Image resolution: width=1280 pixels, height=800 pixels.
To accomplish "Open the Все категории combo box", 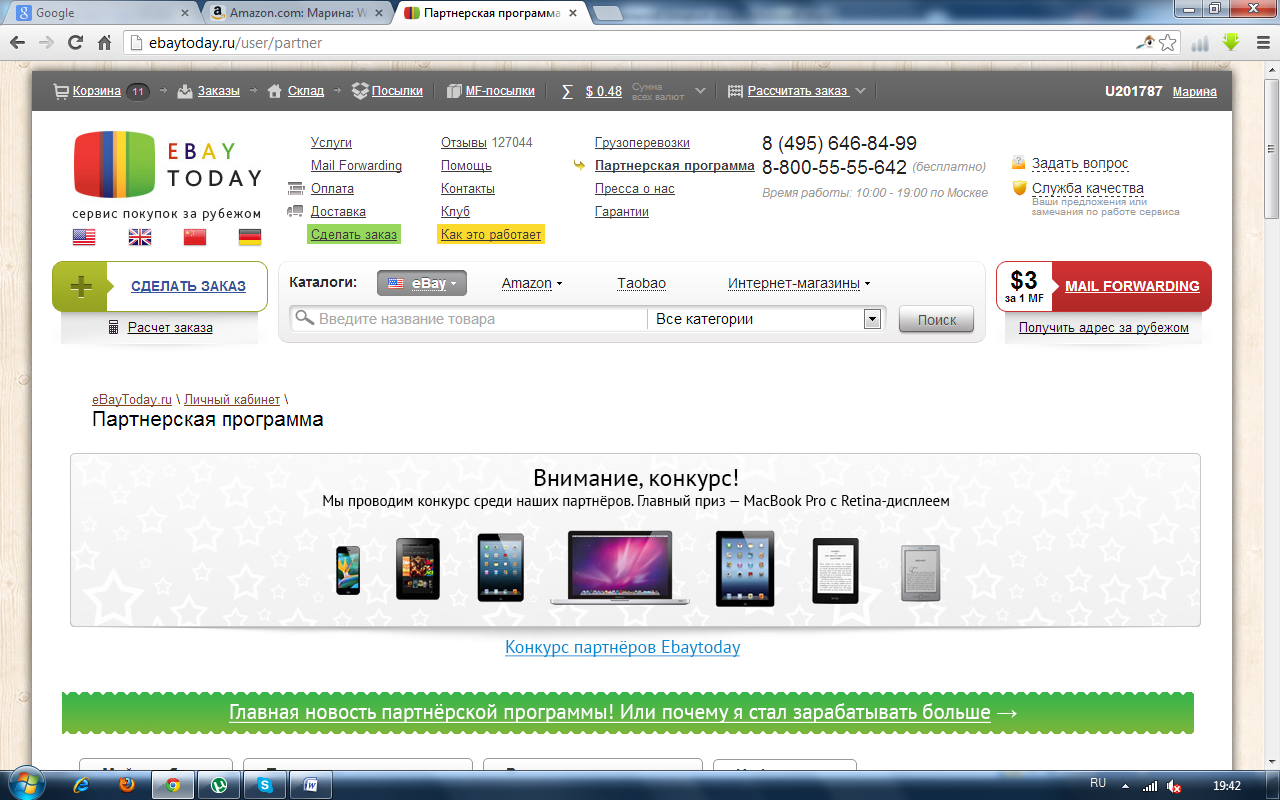I will click(765, 319).
